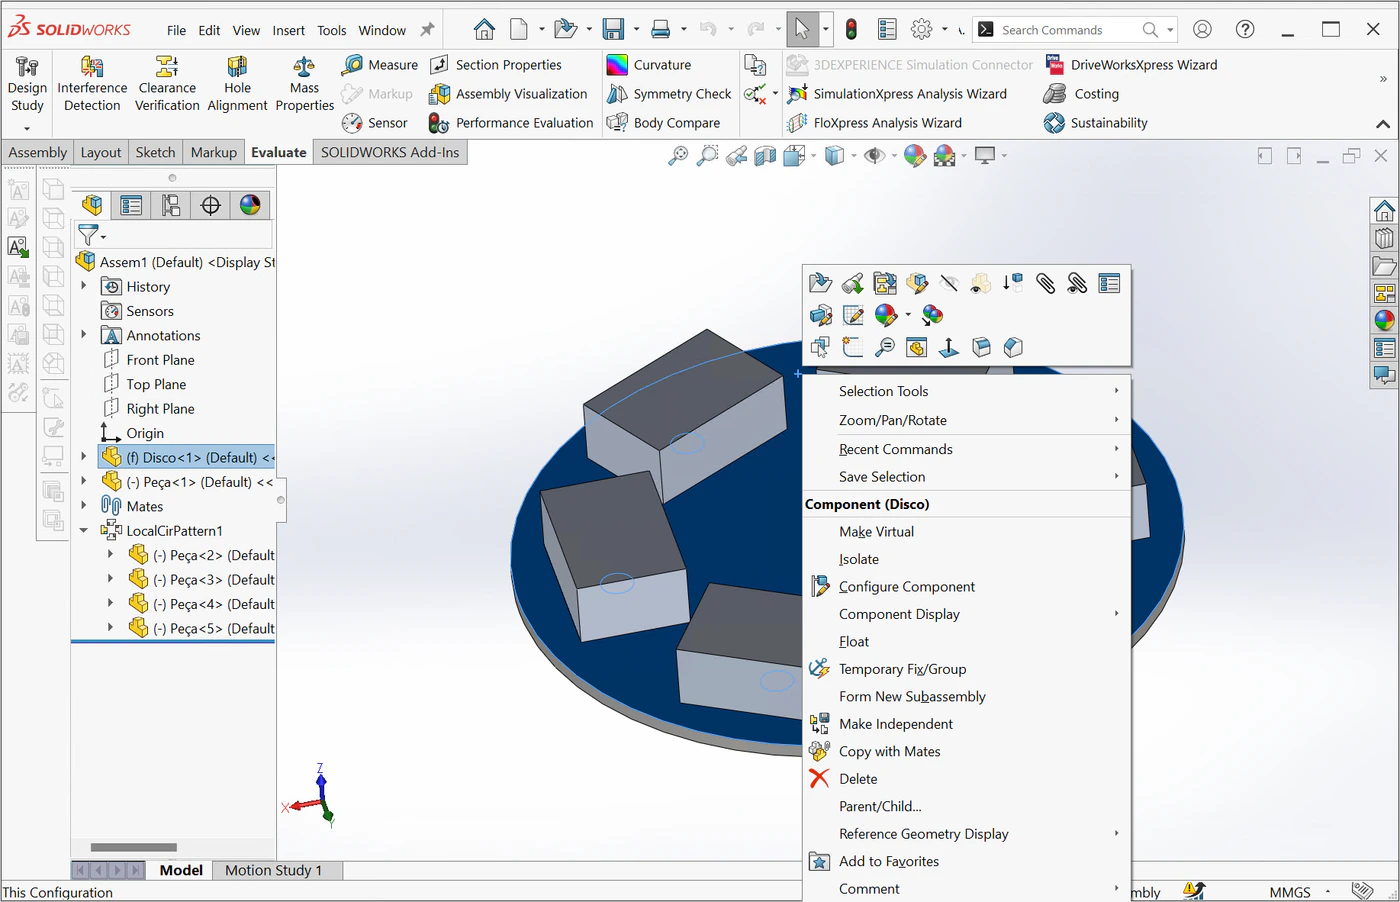
Task: Run Performance Evaluation
Action: [511, 123]
